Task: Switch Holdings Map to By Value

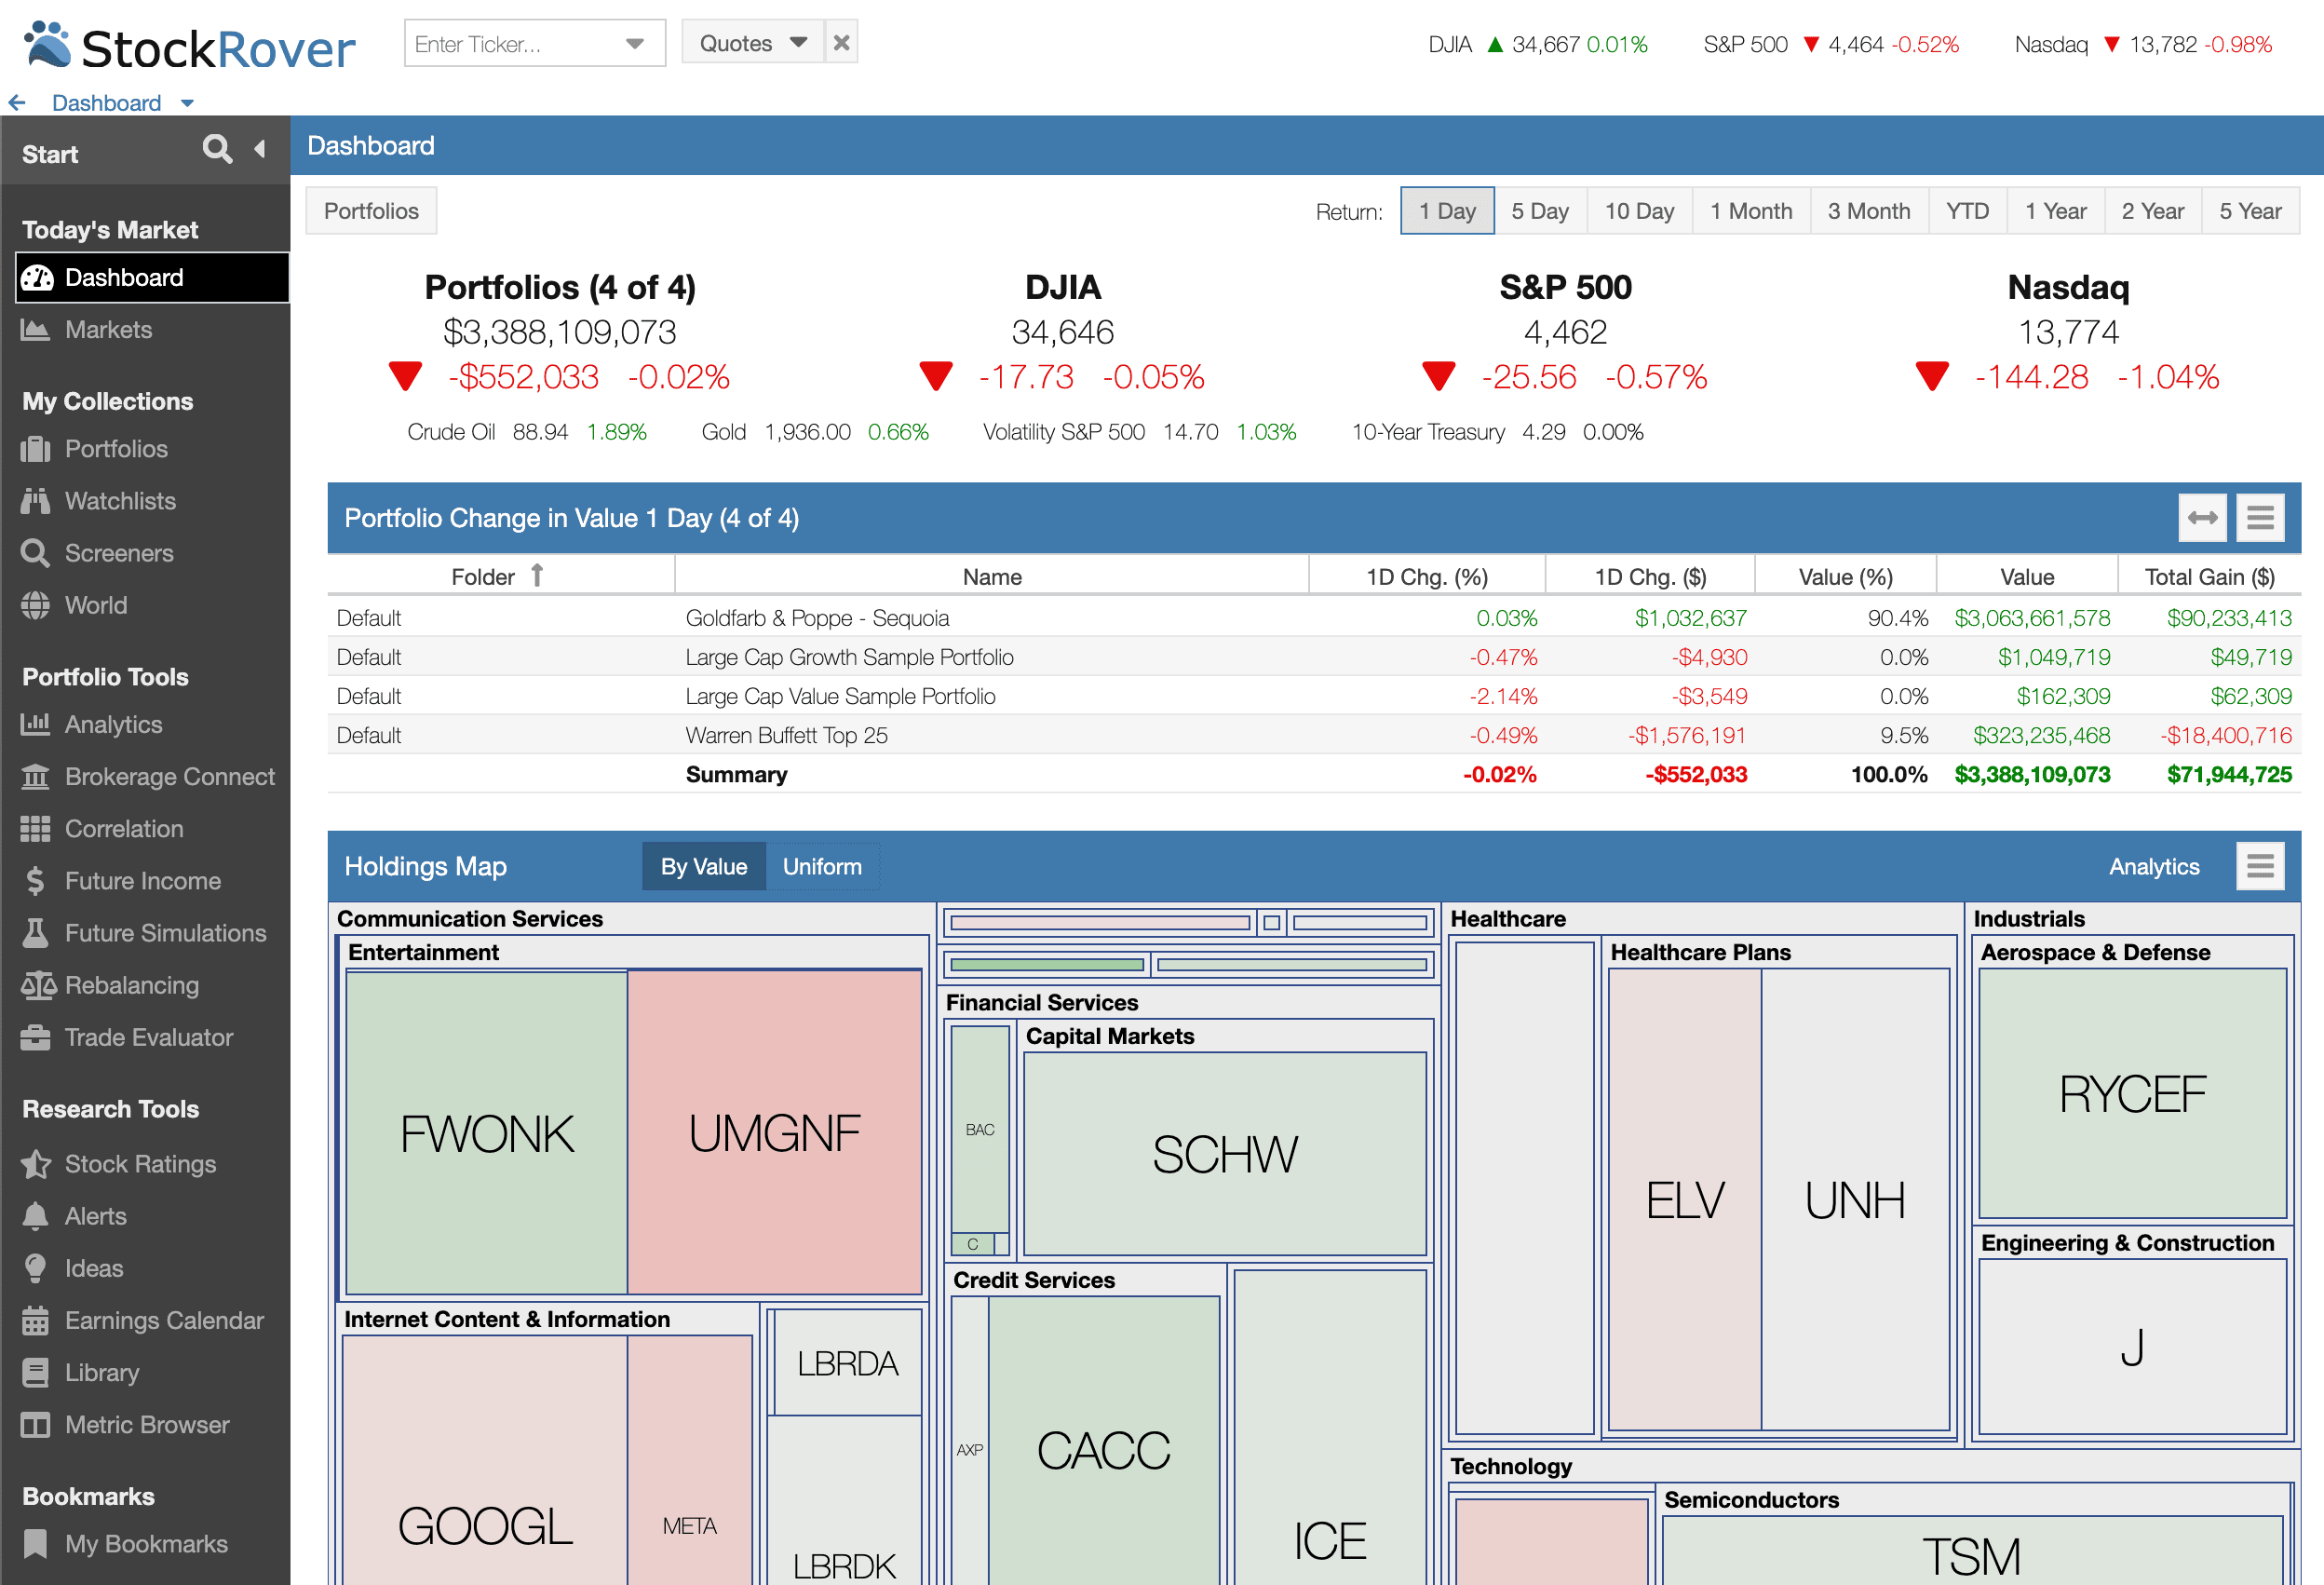Action: [x=704, y=866]
